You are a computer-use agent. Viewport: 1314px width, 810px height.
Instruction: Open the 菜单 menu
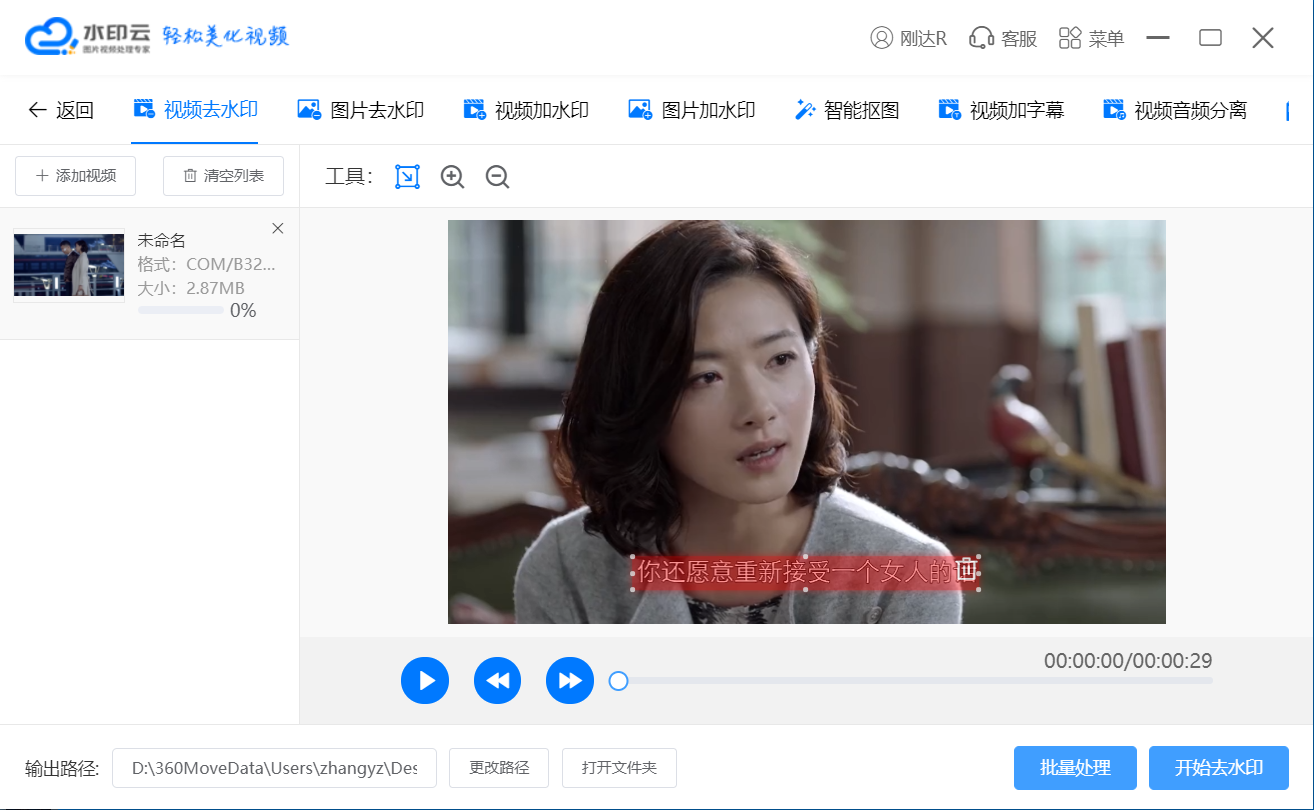[1091, 38]
